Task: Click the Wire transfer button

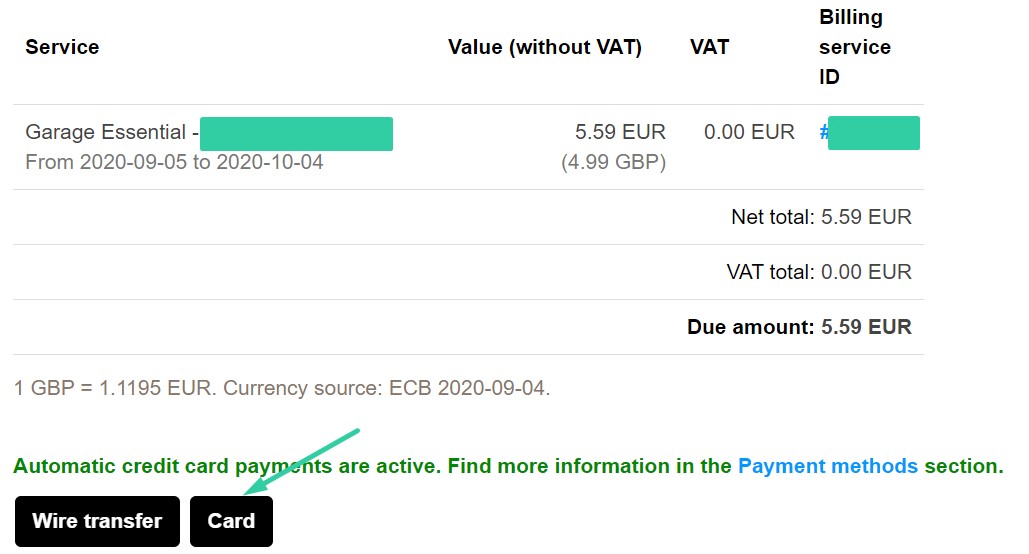Action: click(97, 521)
